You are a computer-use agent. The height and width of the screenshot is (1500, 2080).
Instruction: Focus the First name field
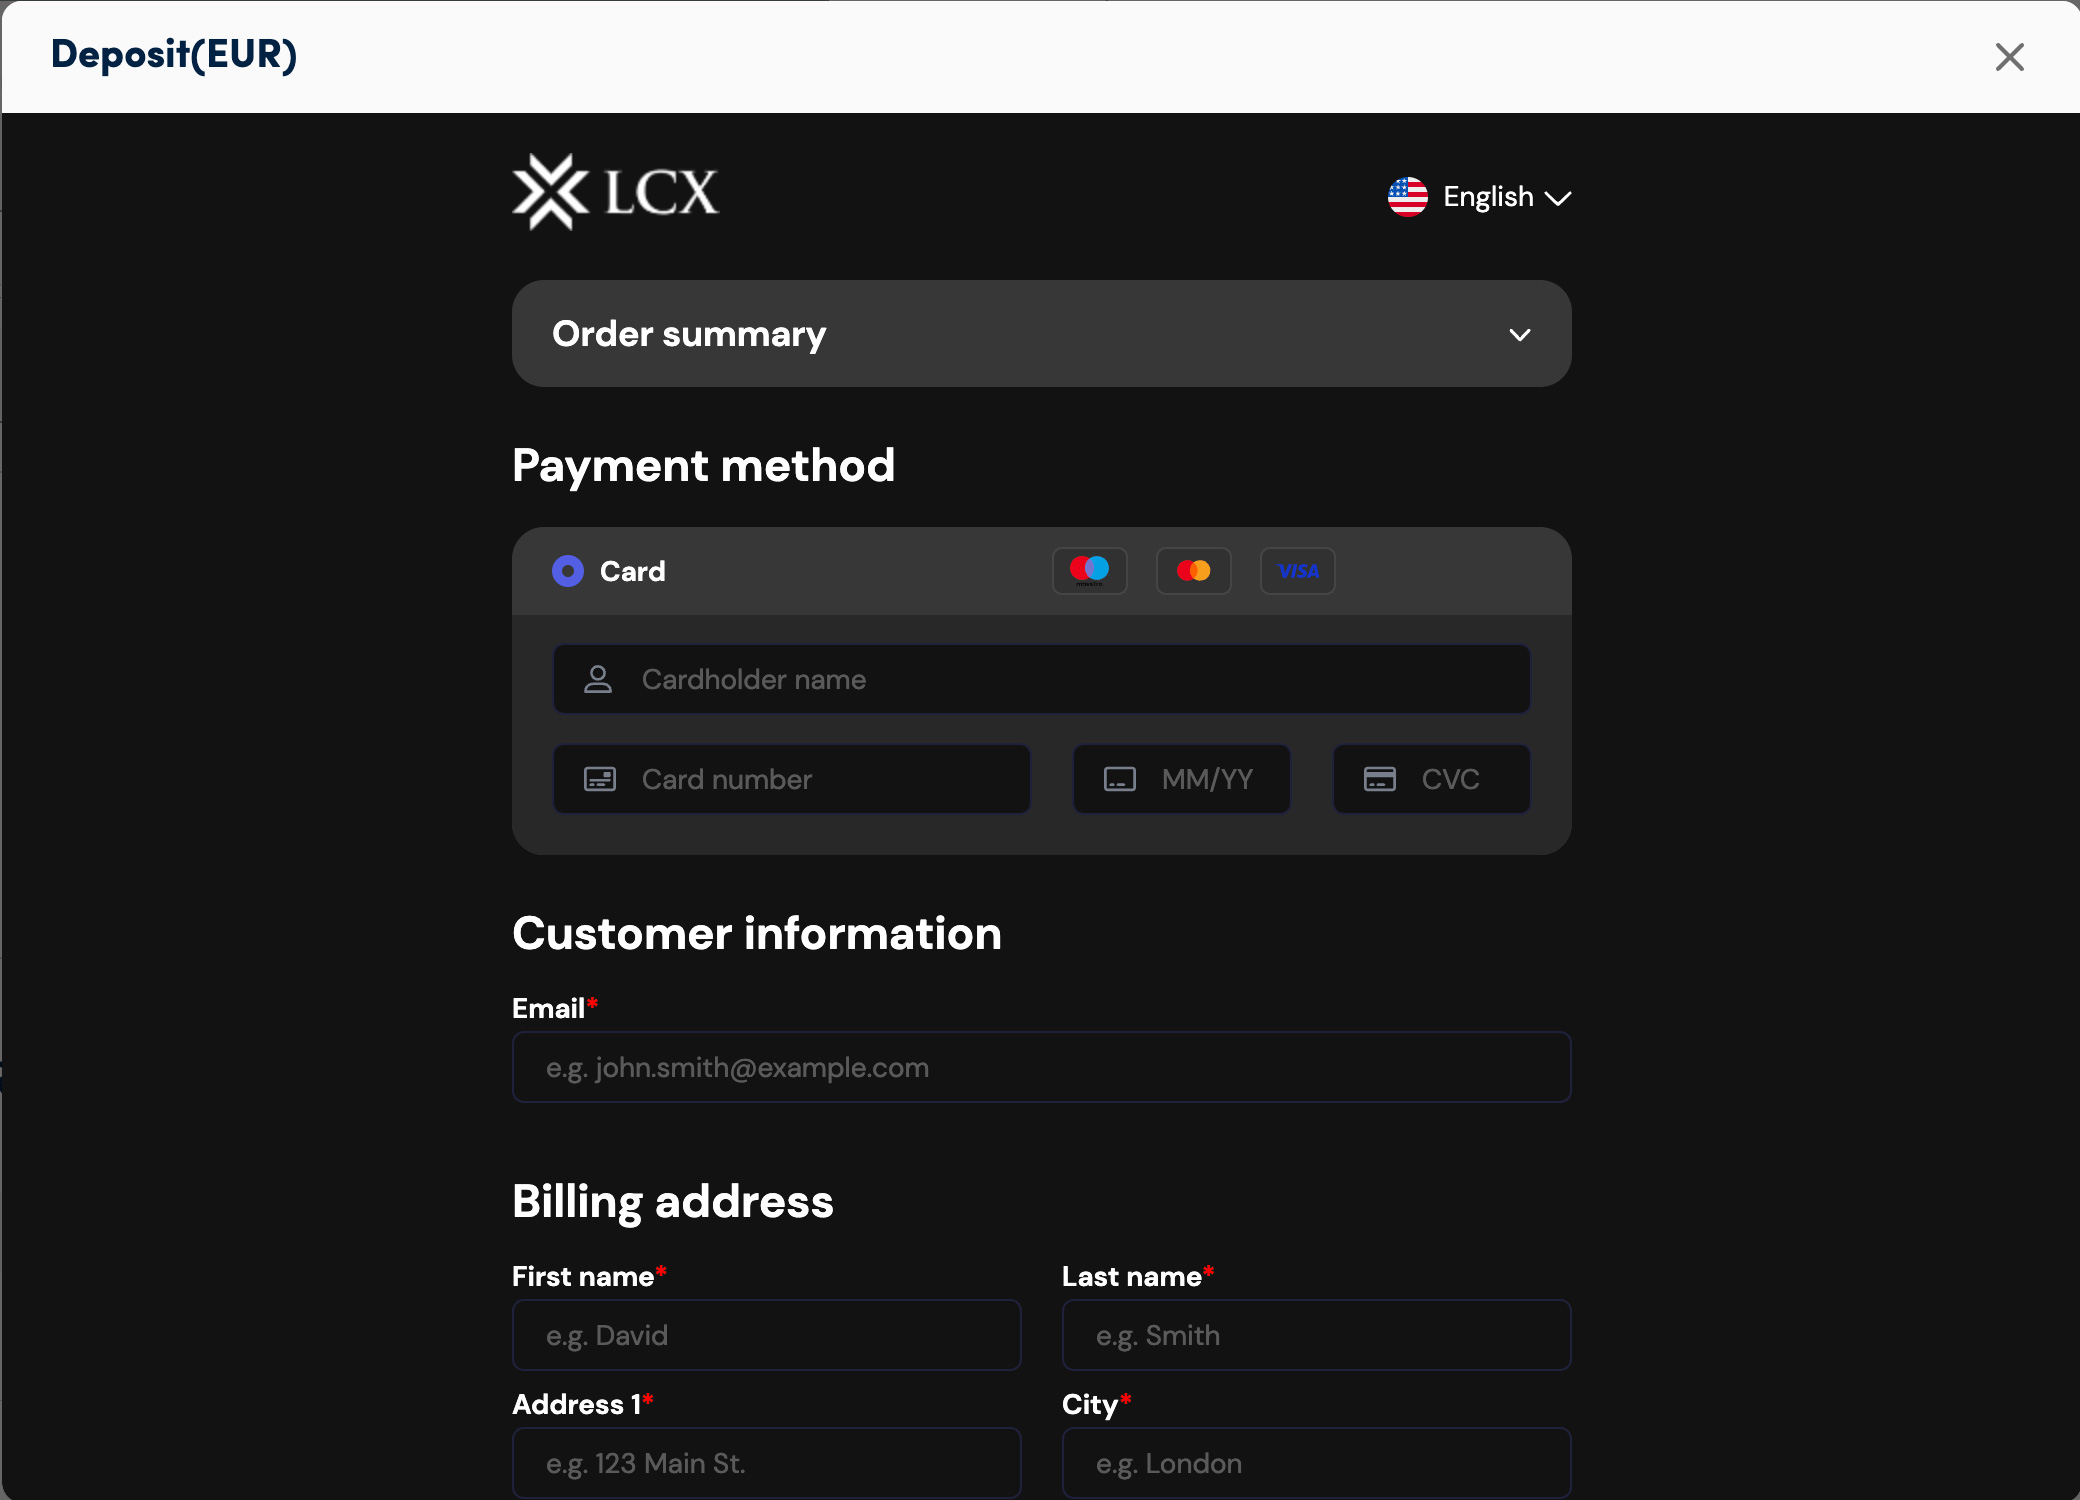[766, 1335]
